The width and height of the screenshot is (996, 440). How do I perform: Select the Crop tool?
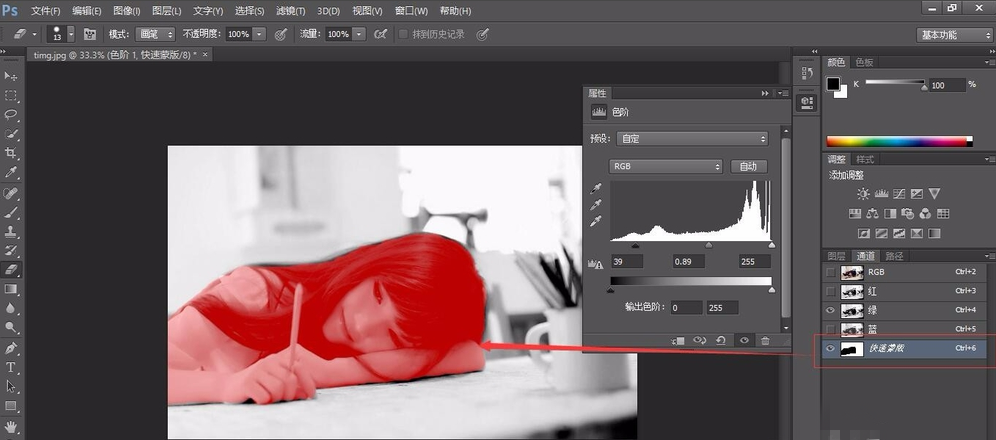pyautogui.click(x=11, y=153)
